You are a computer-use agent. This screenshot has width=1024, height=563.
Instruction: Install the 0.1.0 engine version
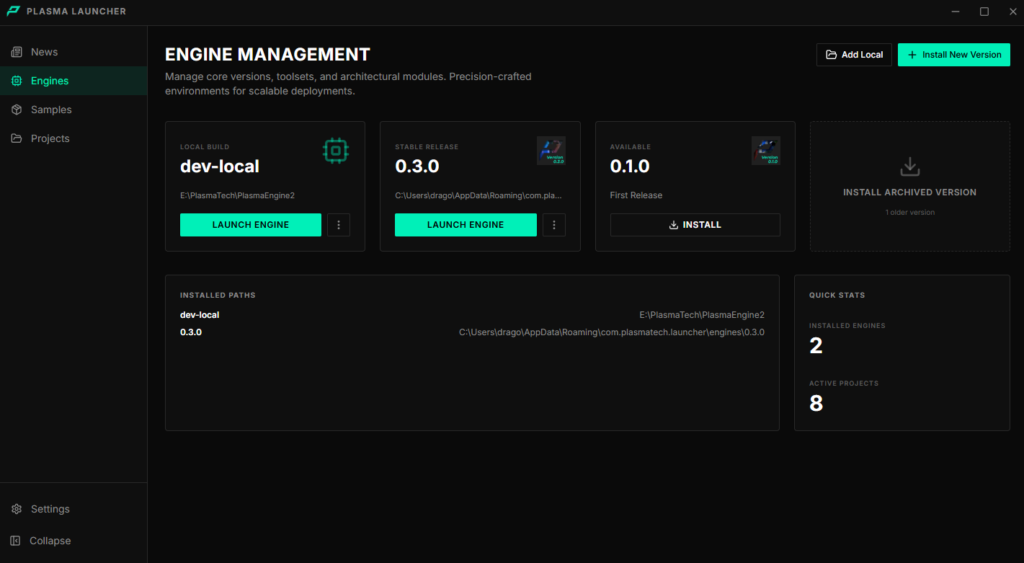click(x=695, y=225)
